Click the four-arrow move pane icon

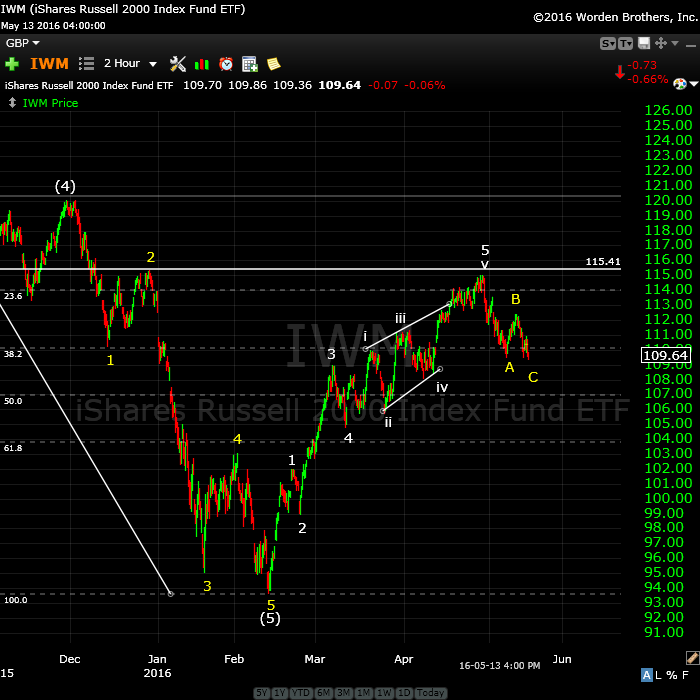[x=661, y=43]
